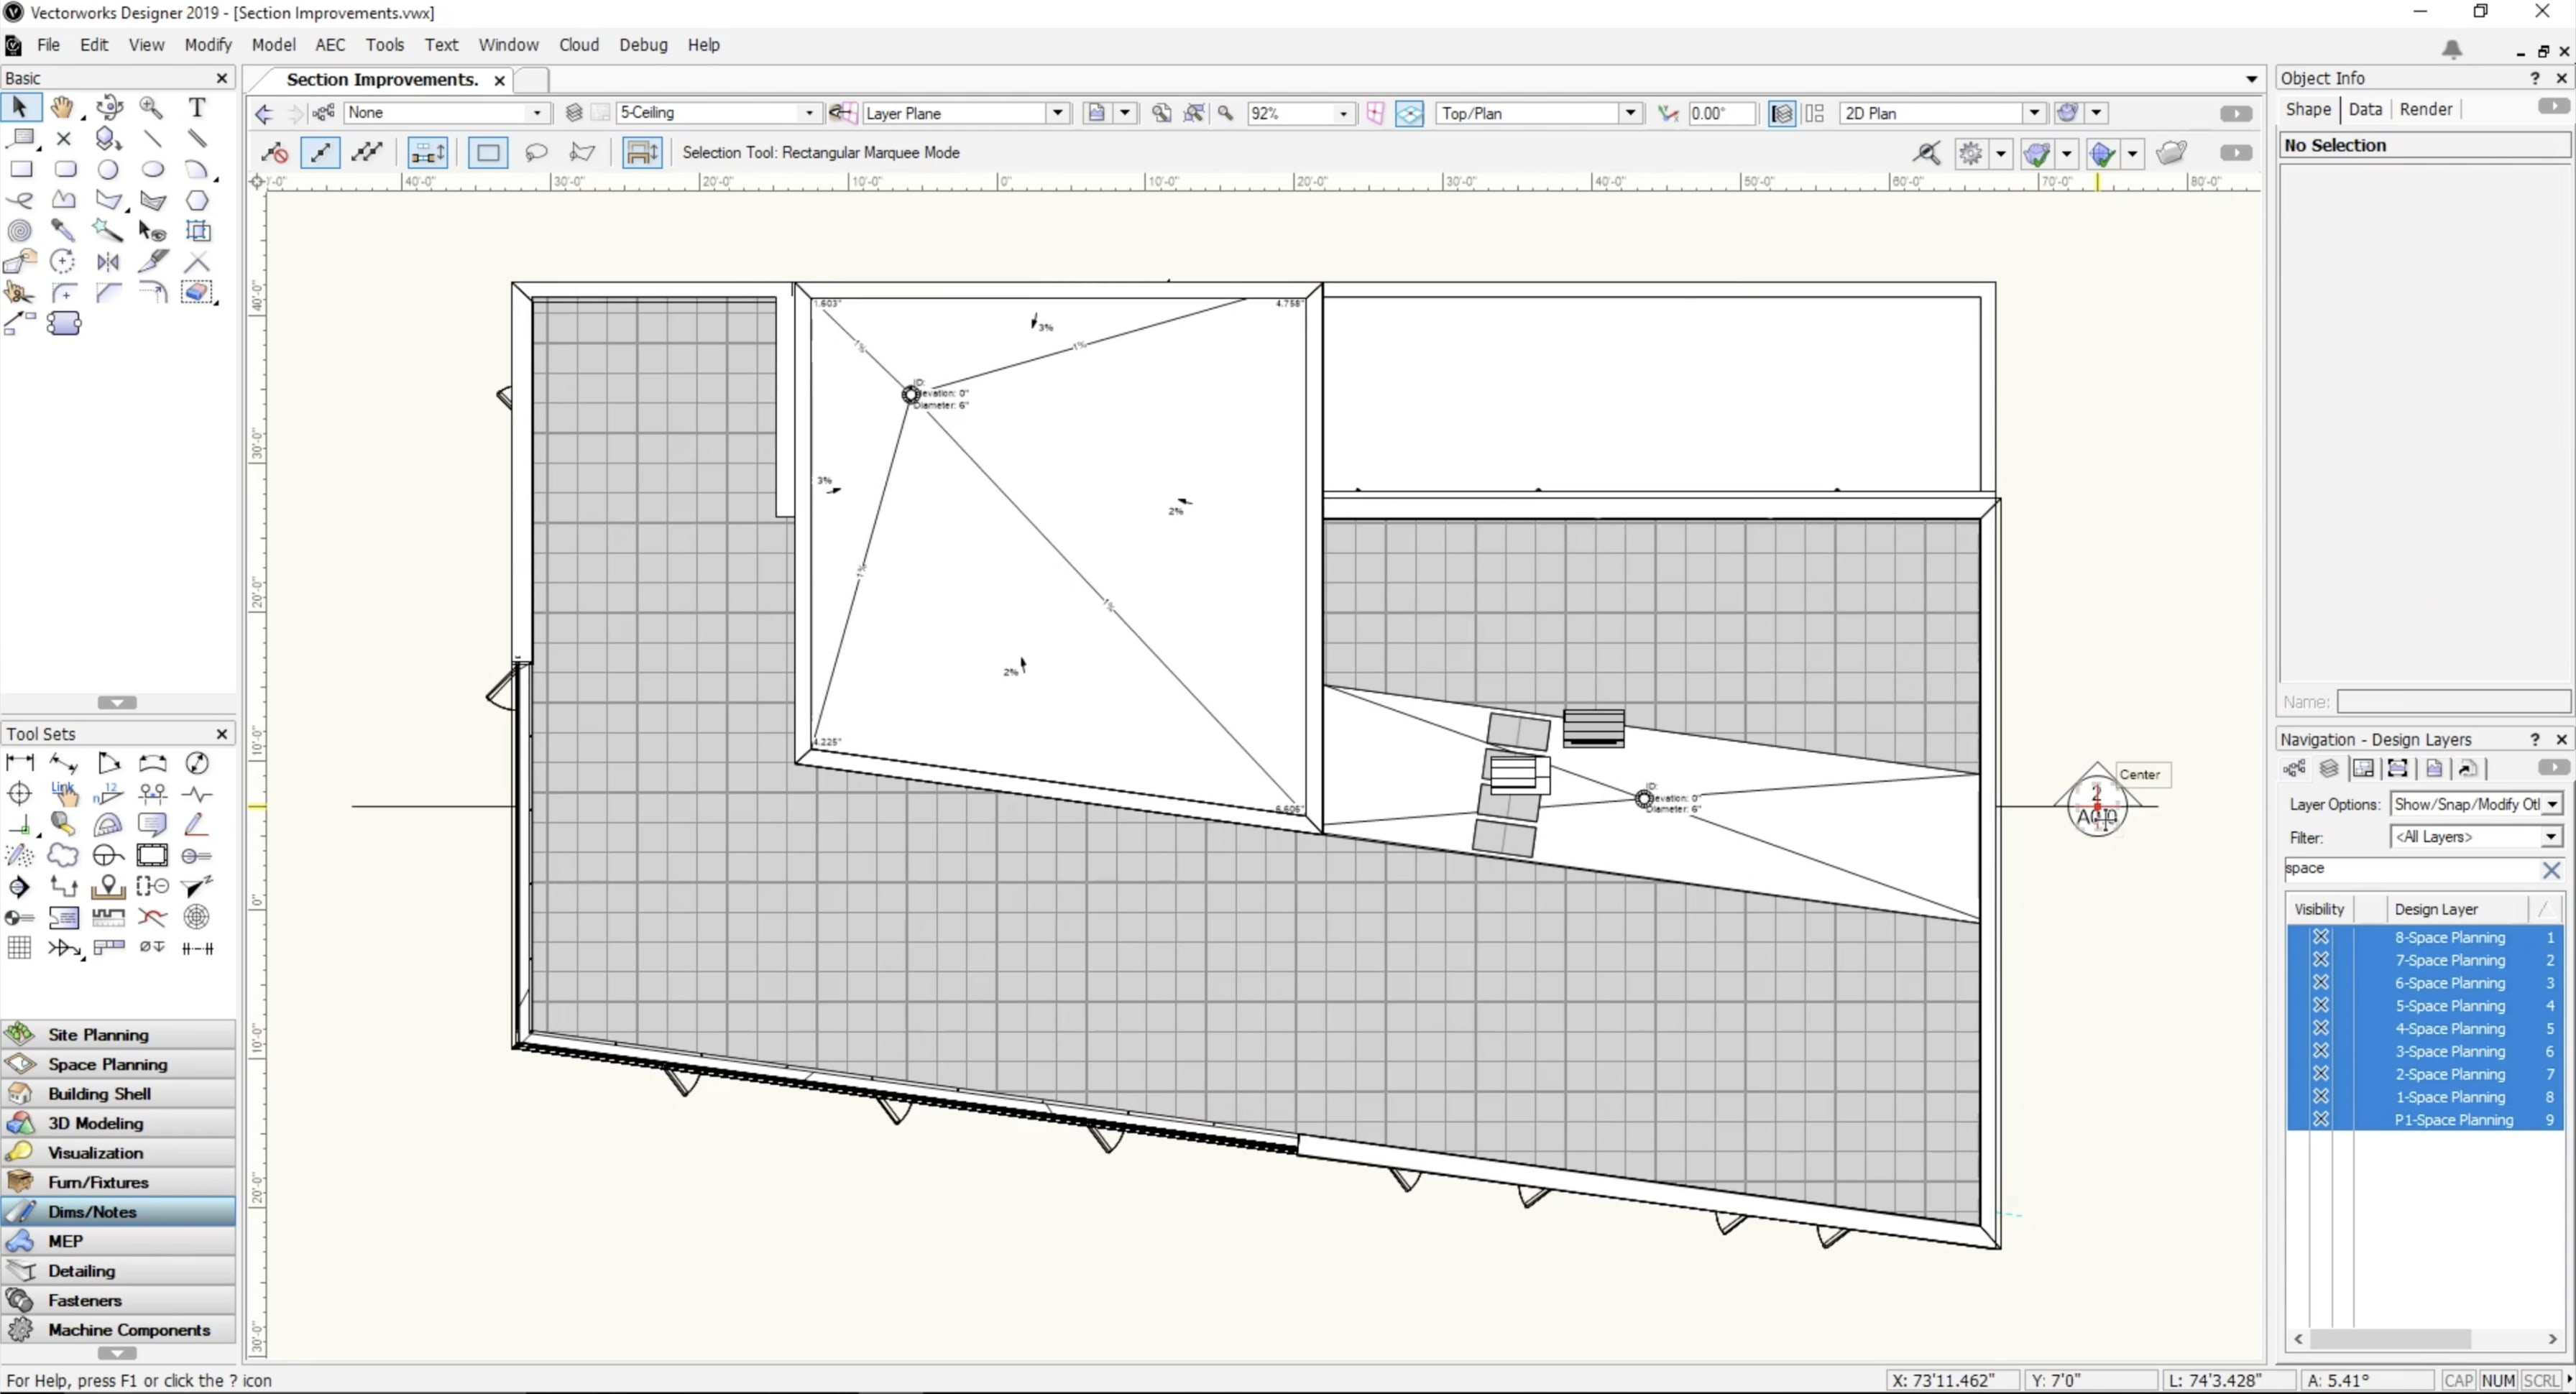Click the Fit to Objects icon
This screenshot has height=1394, width=2576.
pyautogui.click(x=1194, y=113)
